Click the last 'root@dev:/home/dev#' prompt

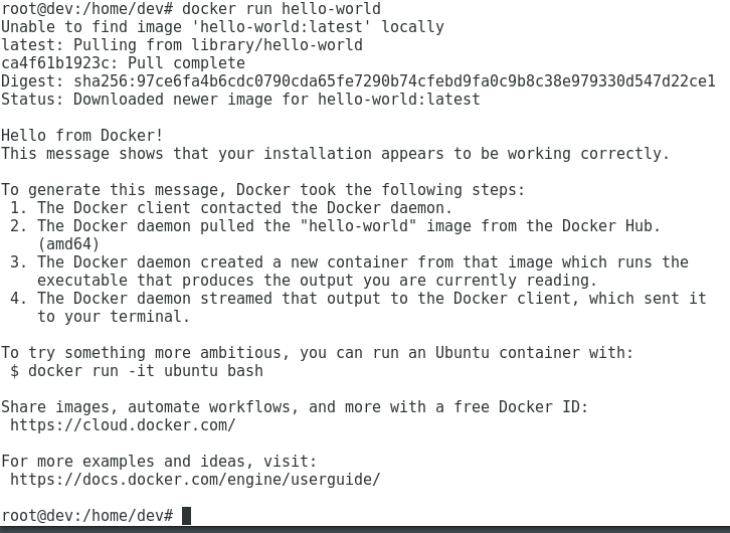(x=87, y=516)
